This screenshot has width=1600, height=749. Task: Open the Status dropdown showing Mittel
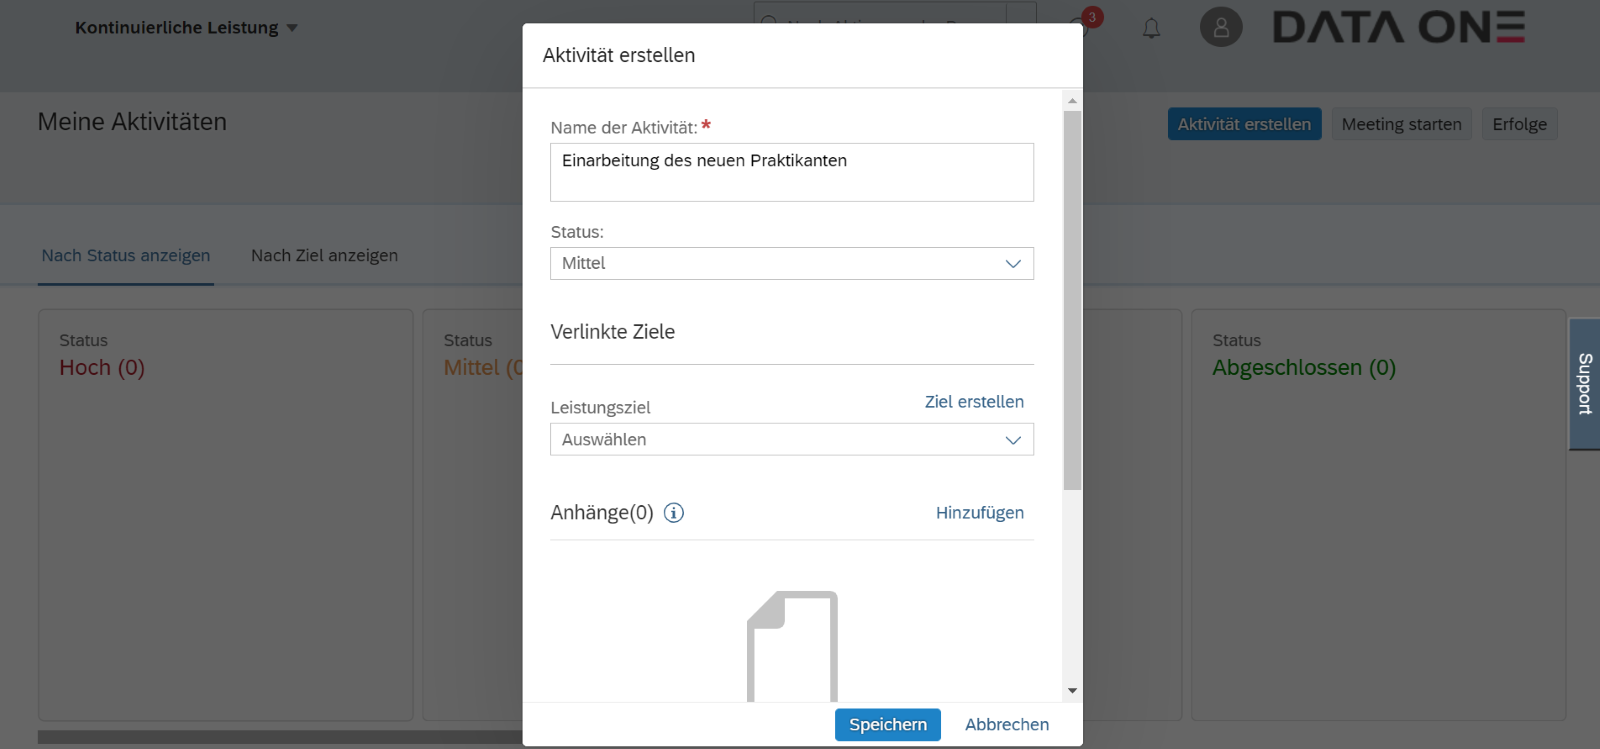pyautogui.click(x=791, y=264)
